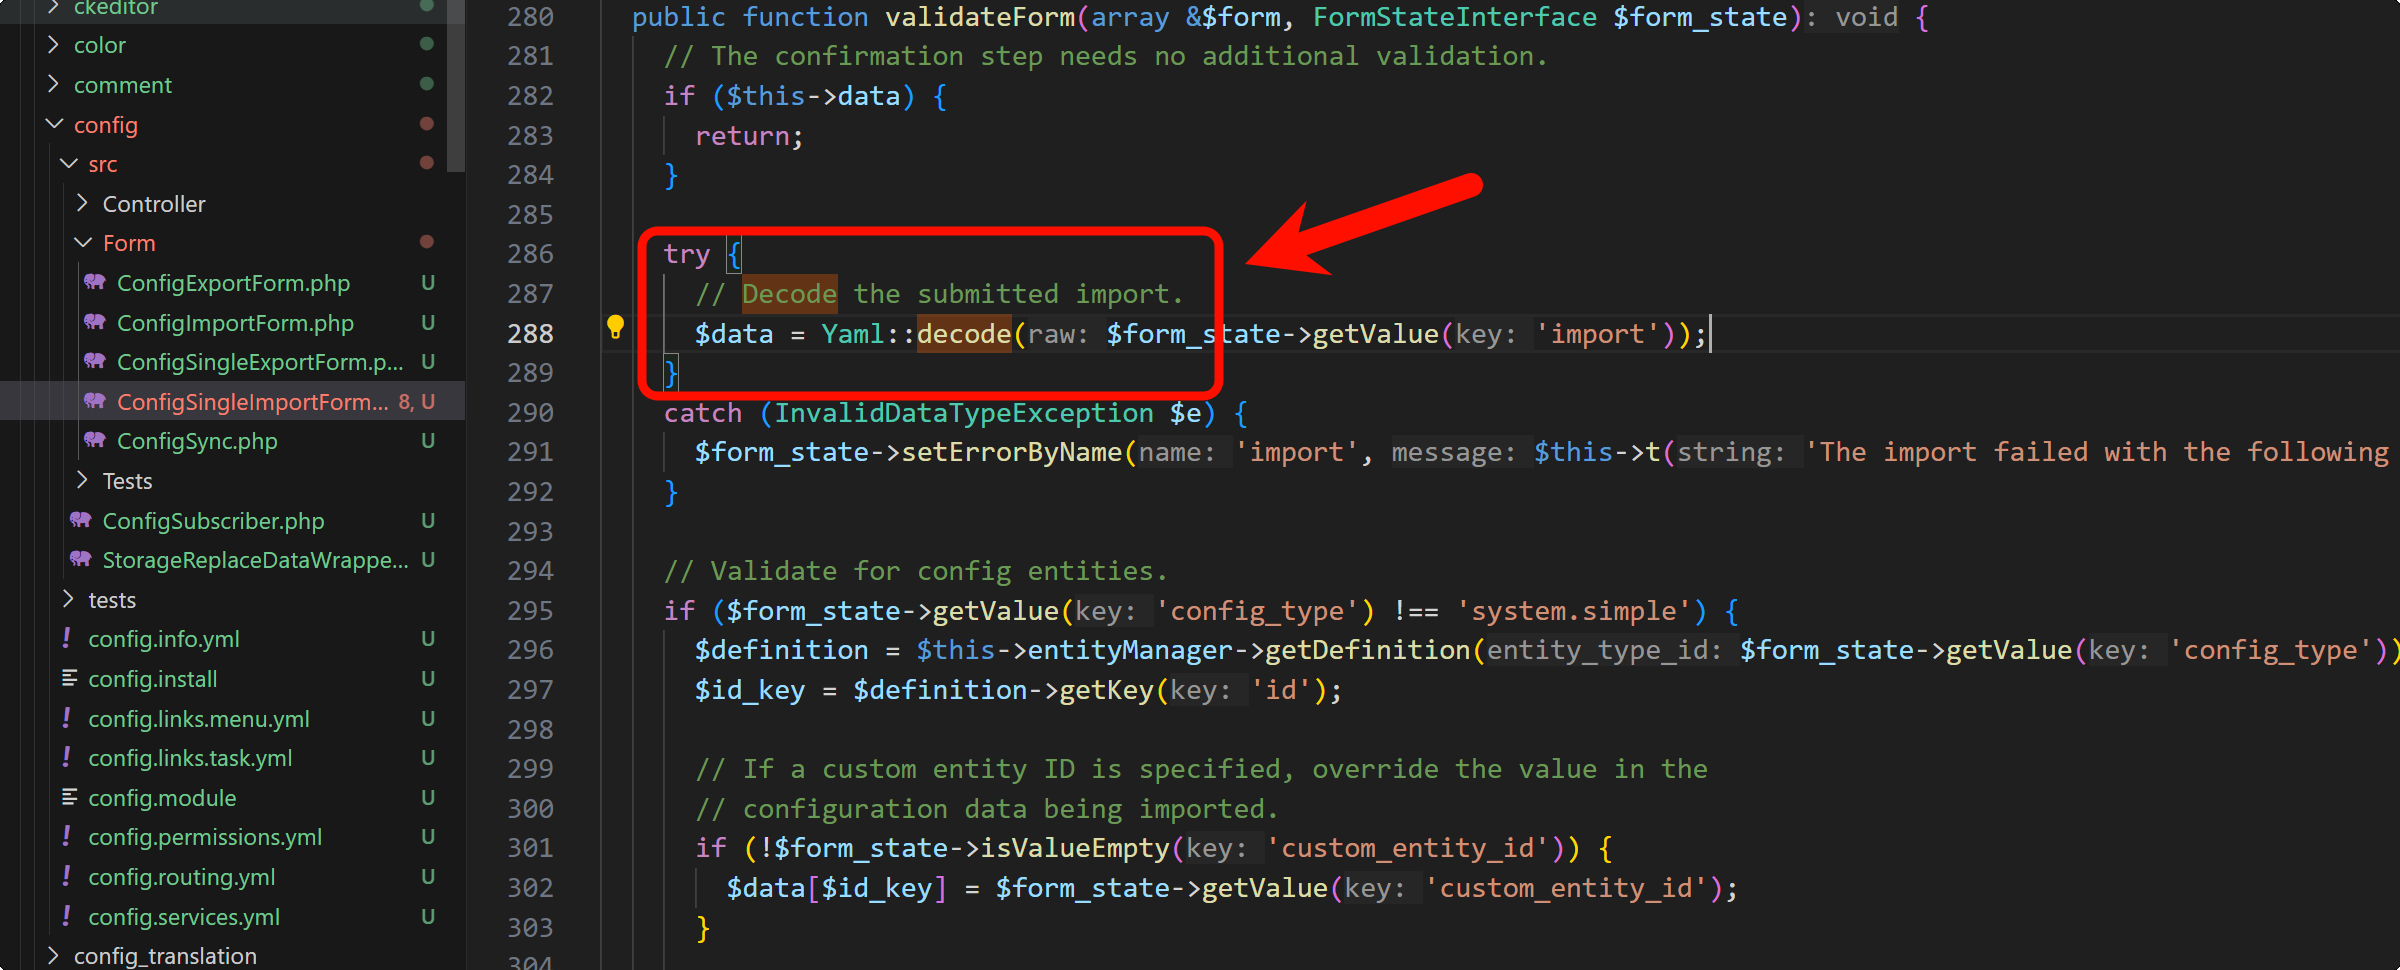Select the ConfigSingleImportForm file entry

coord(252,402)
